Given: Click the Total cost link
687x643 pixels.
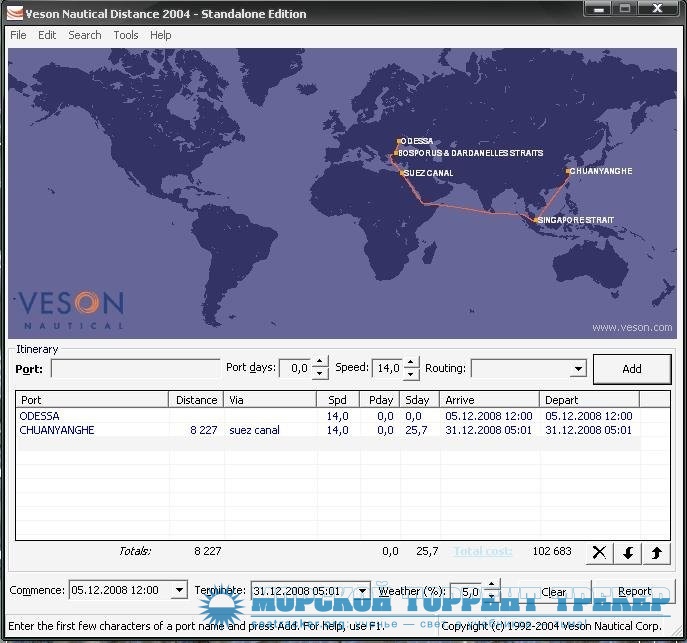Looking at the screenshot, I should pyautogui.click(x=483, y=551).
